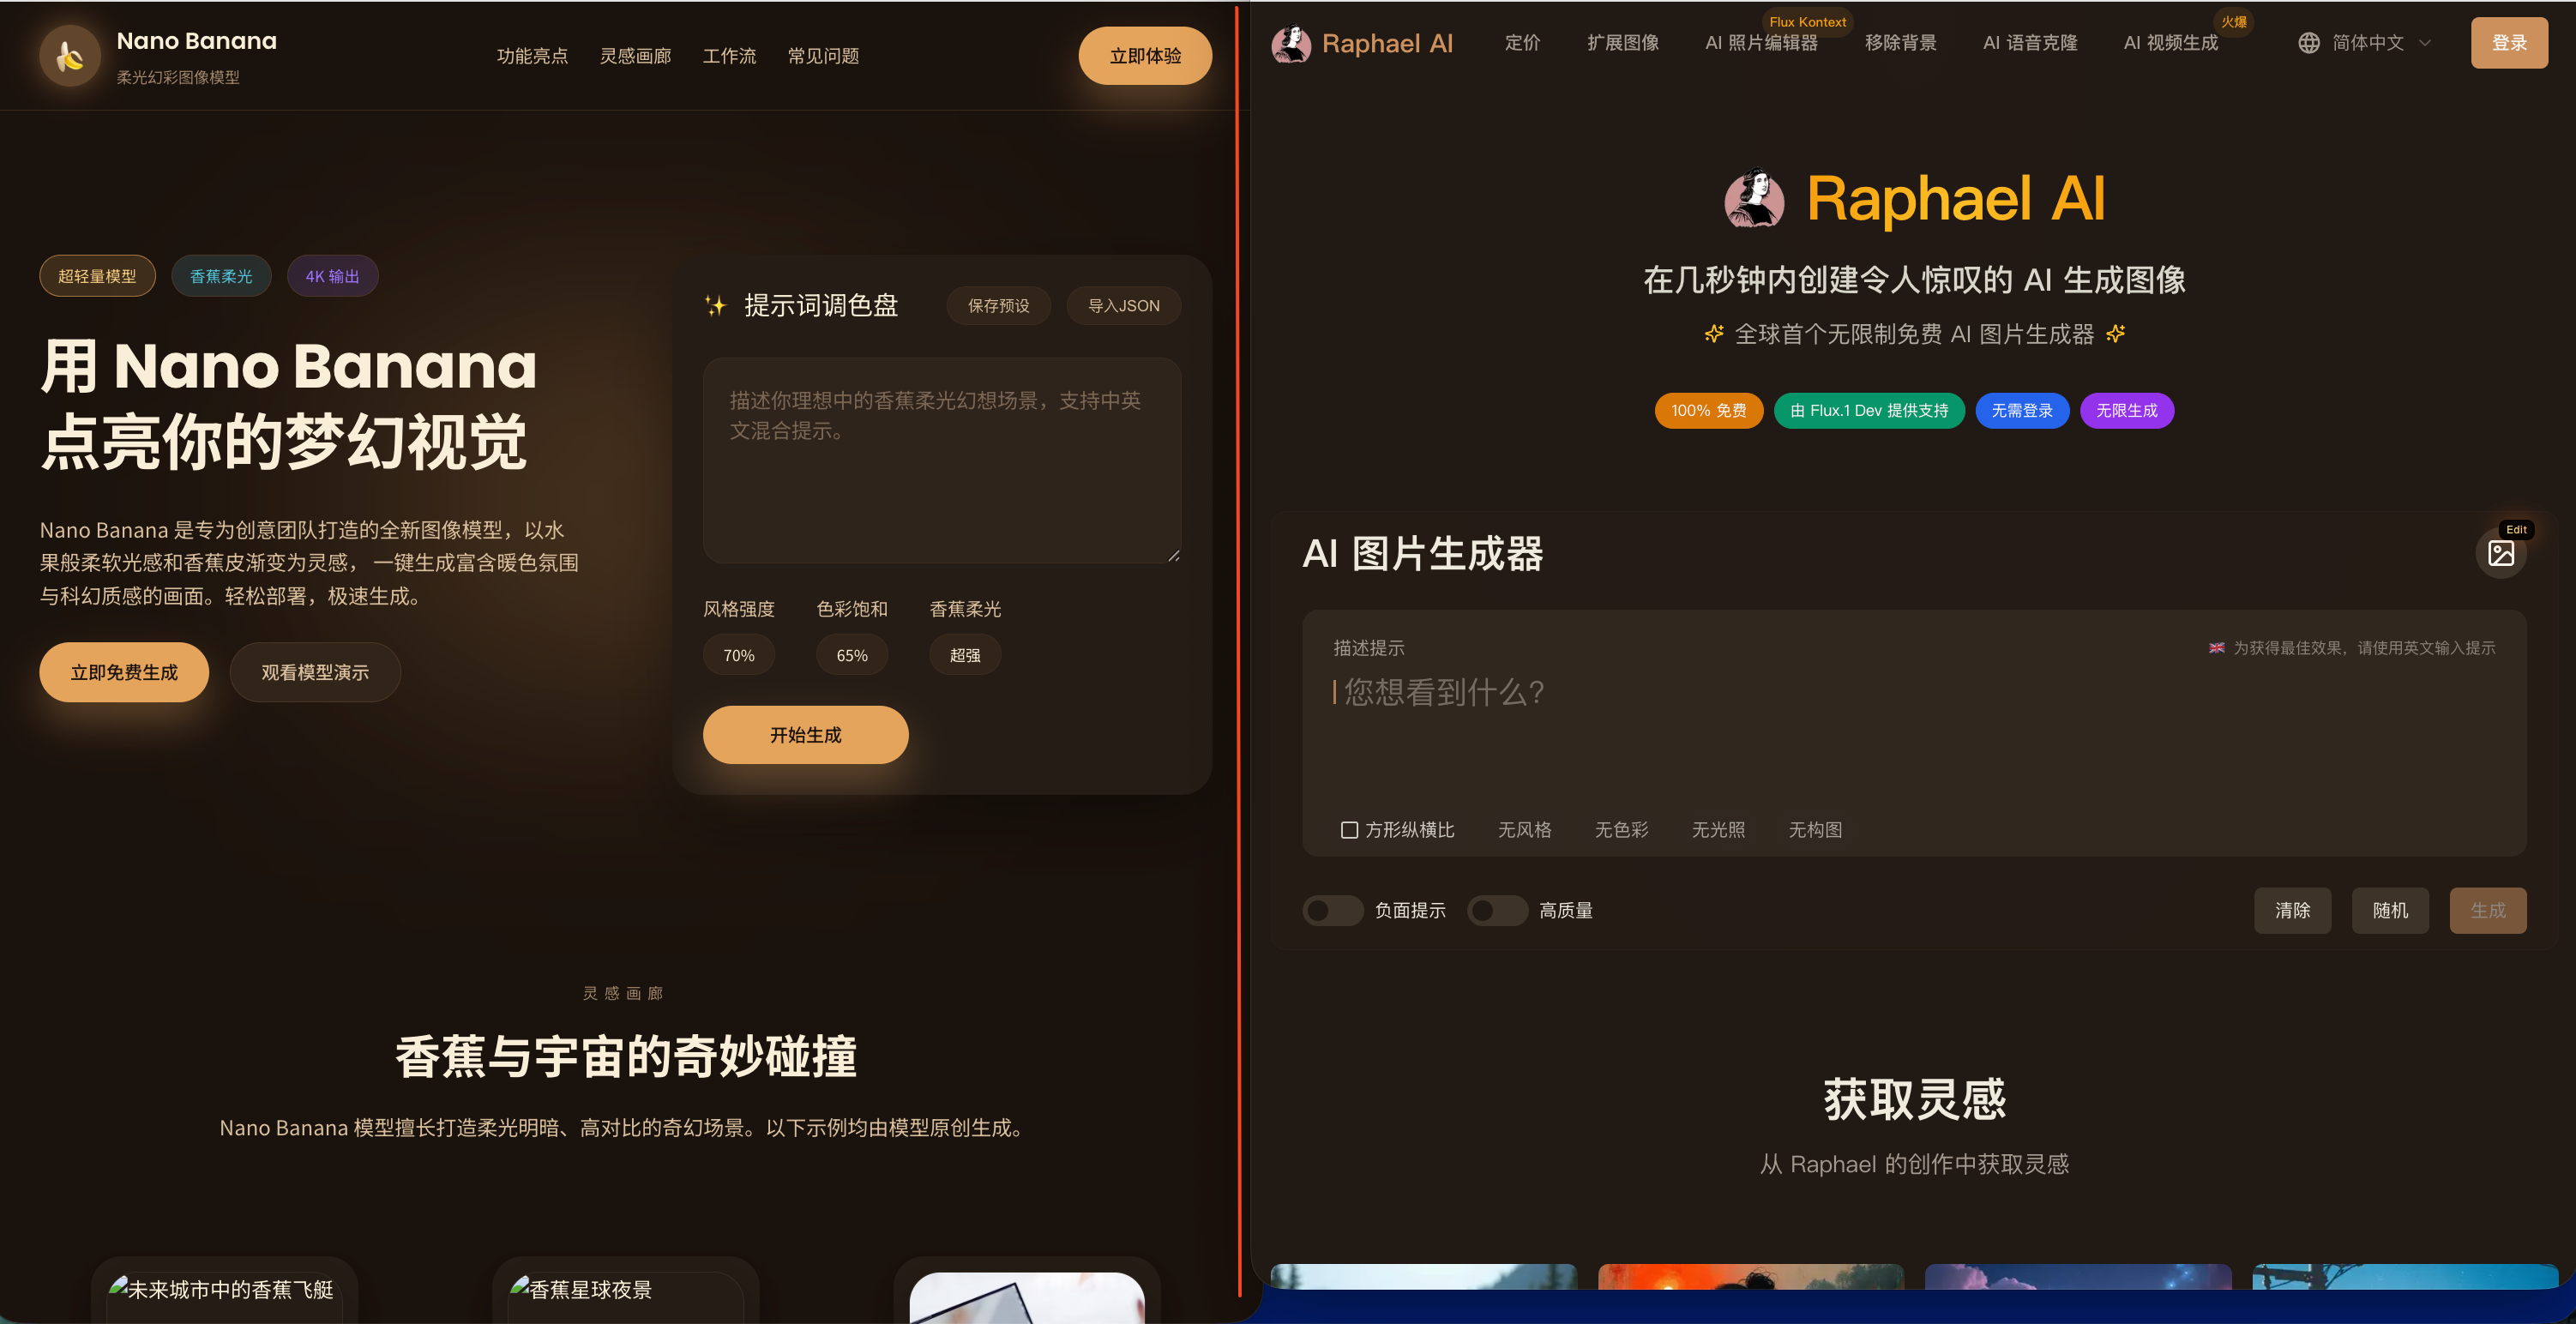Enable the 高质量 switch
The width and height of the screenshot is (2576, 1324).
1496,910
